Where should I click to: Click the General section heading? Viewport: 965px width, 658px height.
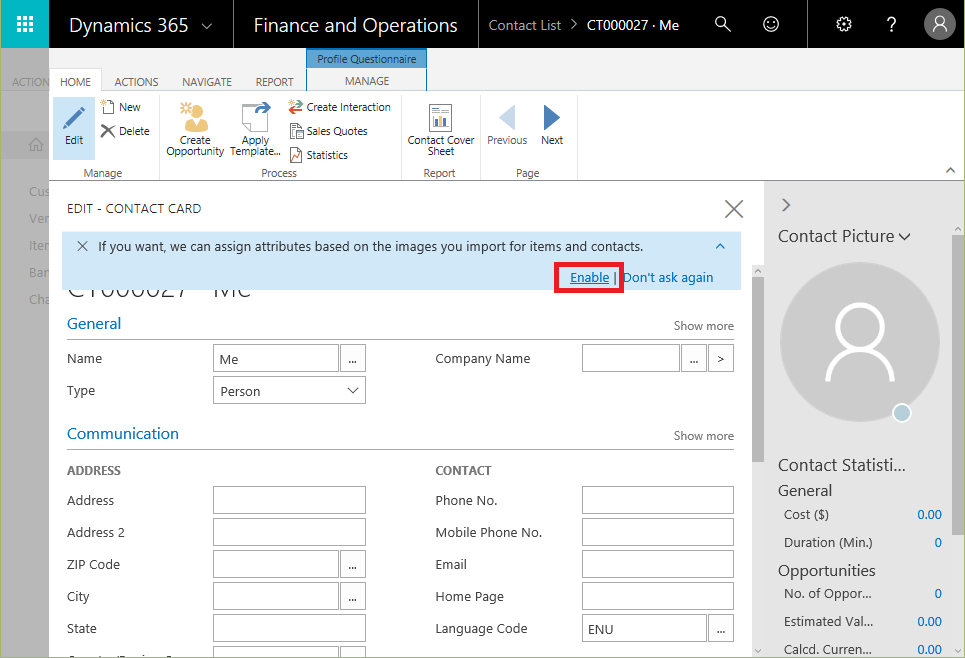(x=94, y=324)
